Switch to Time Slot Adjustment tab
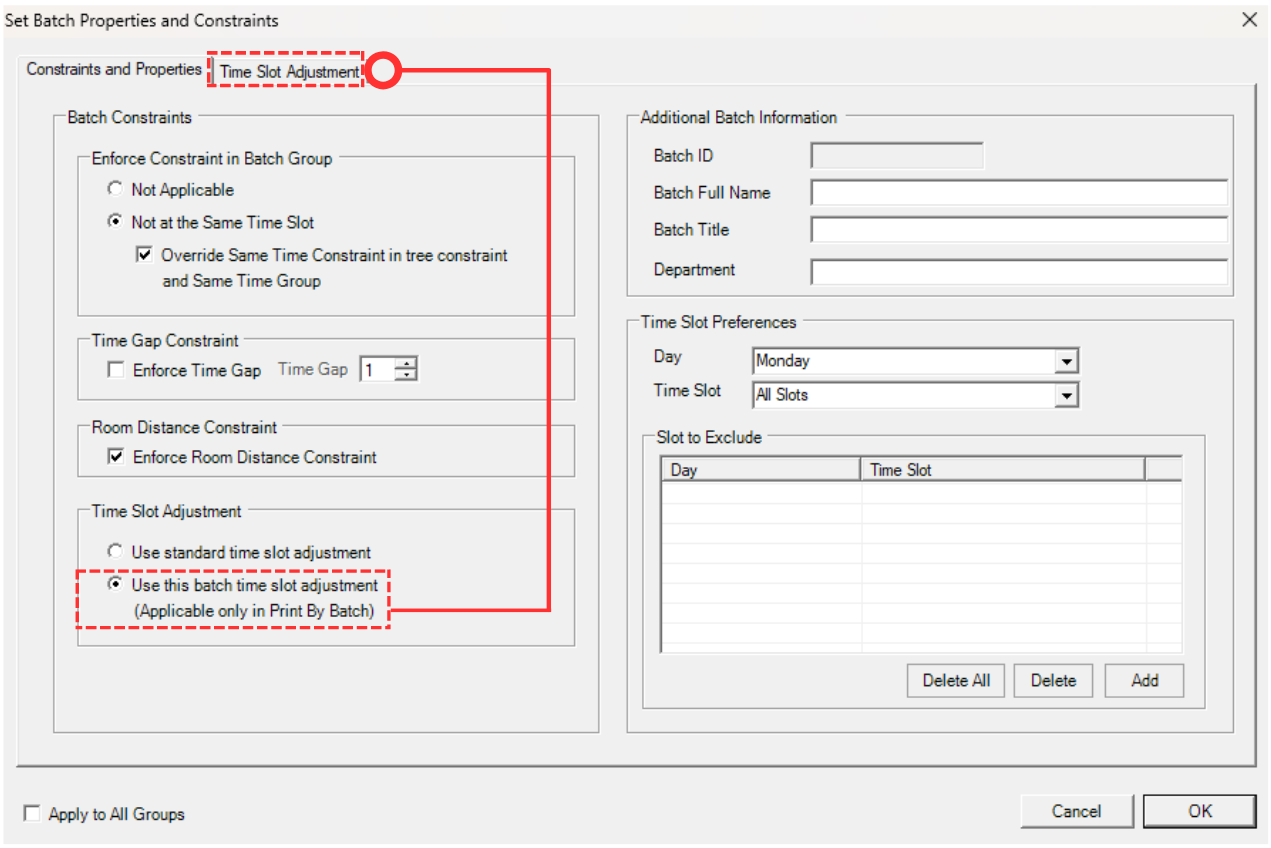 289,71
